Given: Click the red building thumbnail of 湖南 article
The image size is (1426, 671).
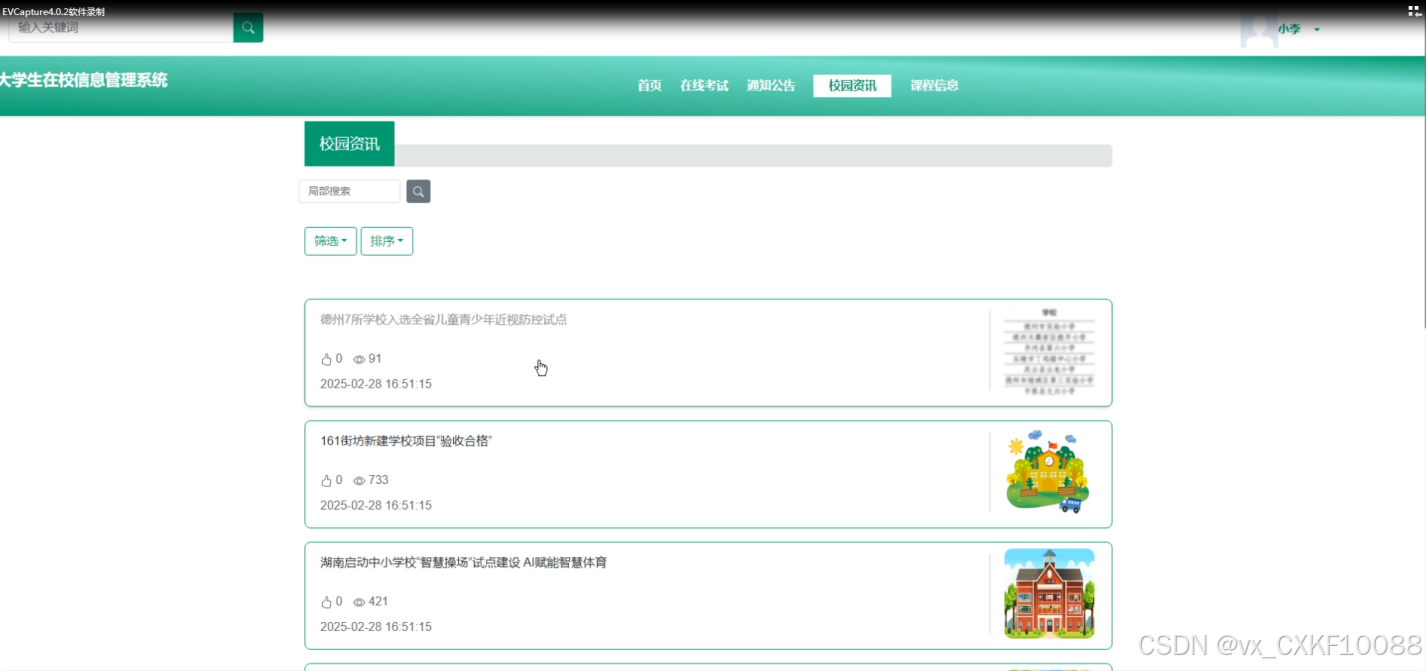Looking at the screenshot, I should [x=1049, y=594].
